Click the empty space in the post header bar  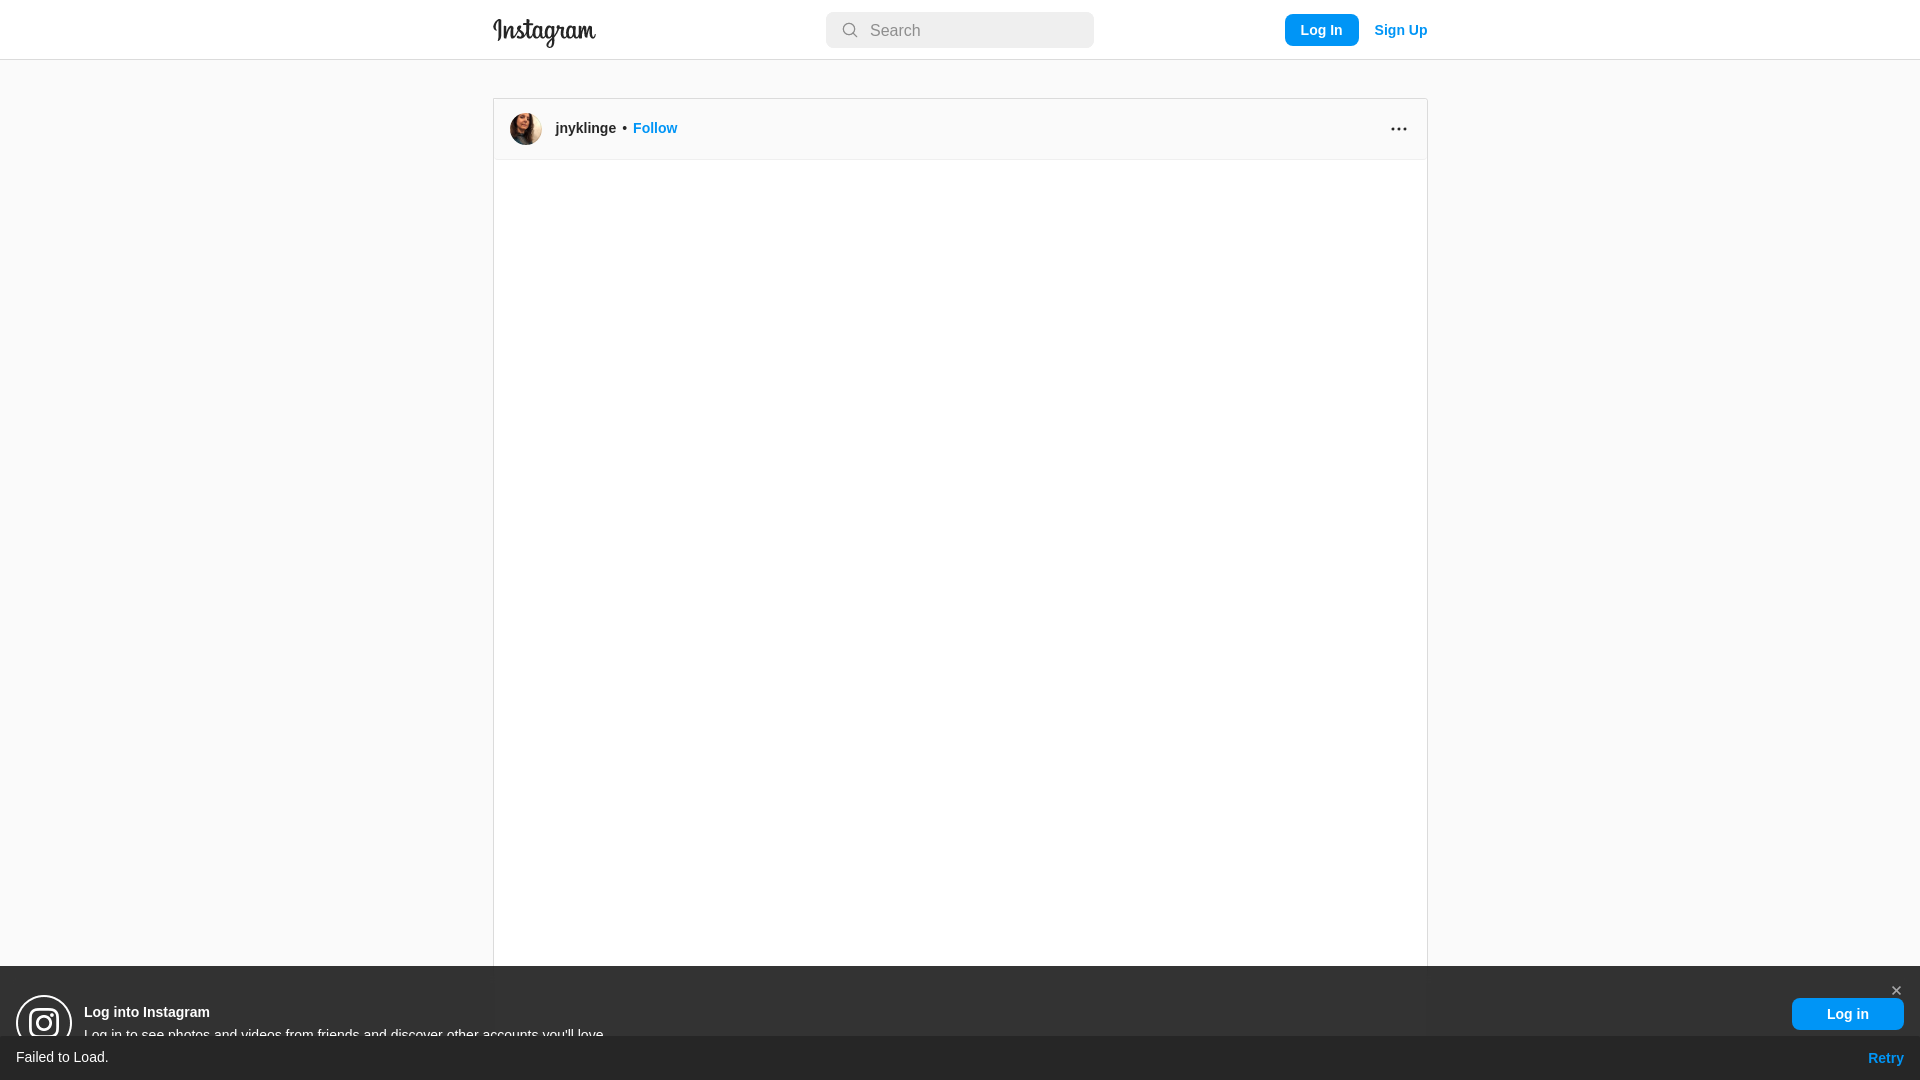tap(1030, 129)
